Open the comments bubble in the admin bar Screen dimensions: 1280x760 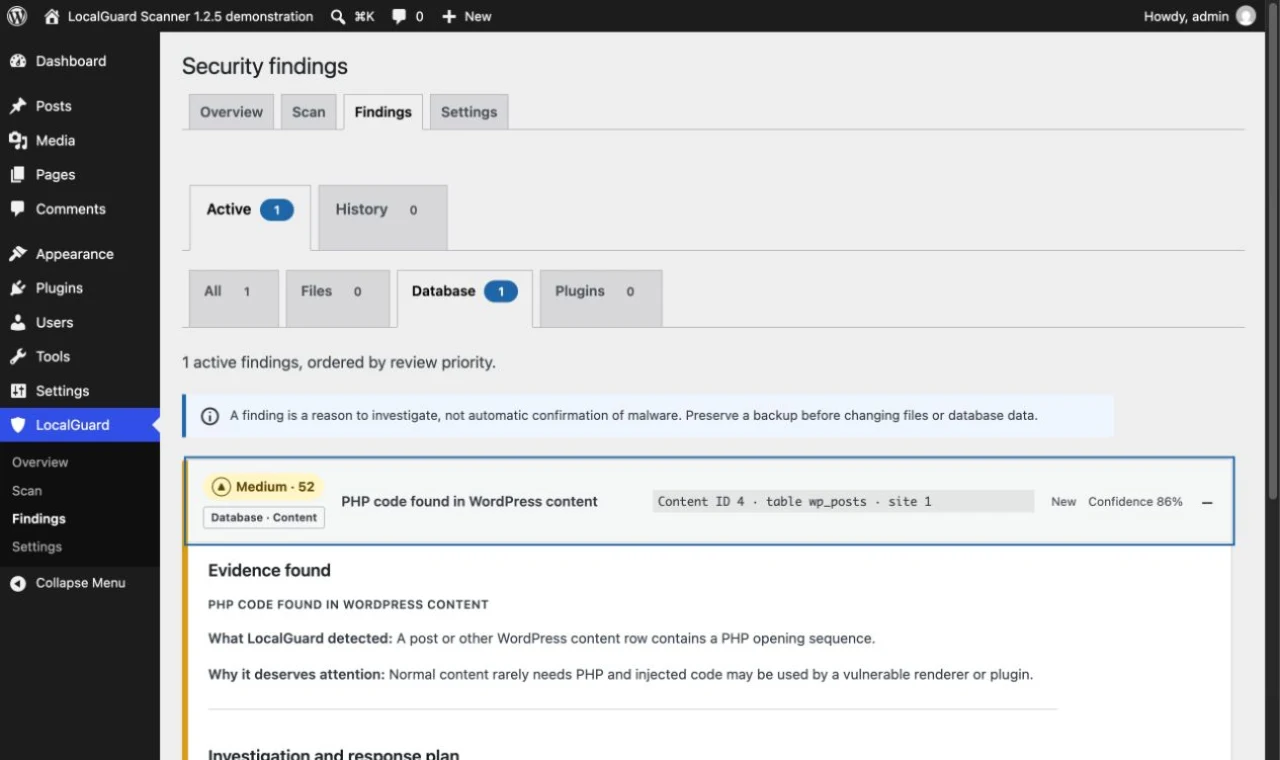(x=399, y=16)
